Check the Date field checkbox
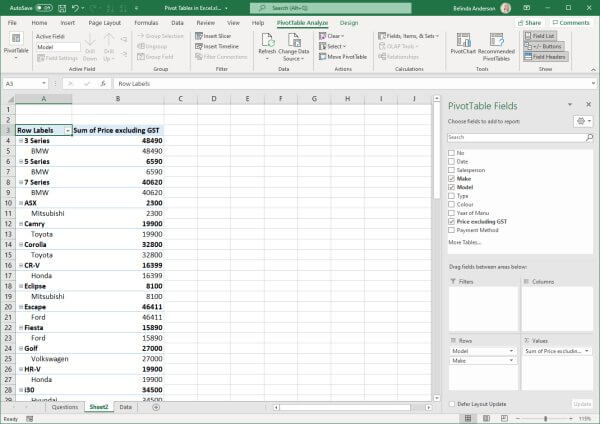The image size is (600, 424). pos(452,161)
